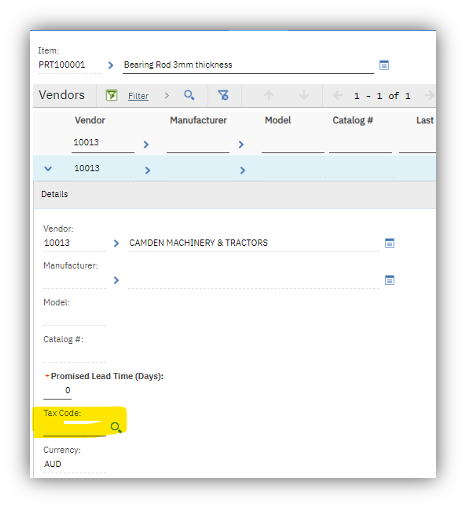Open long description icon for CAMDEN MACHINERY vendor
Viewport: 466px width, 508px height.
(390, 243)
